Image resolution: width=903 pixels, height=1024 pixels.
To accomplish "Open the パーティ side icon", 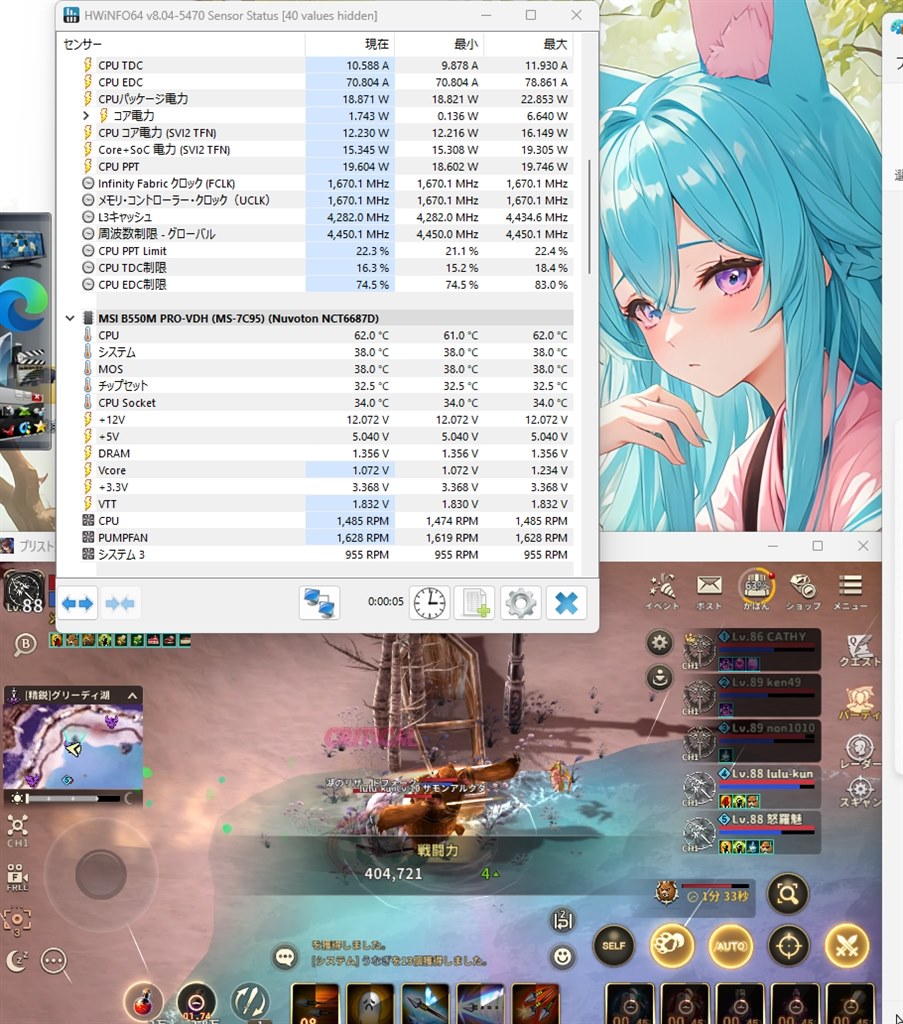I will (860, 704).
